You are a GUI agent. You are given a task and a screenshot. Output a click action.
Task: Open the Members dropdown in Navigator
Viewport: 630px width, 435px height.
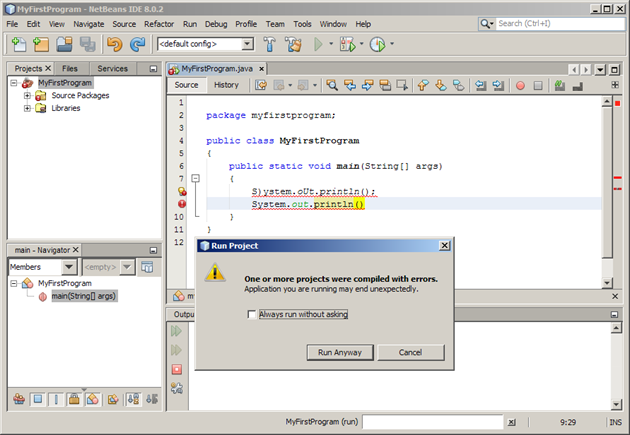(68, 267)
